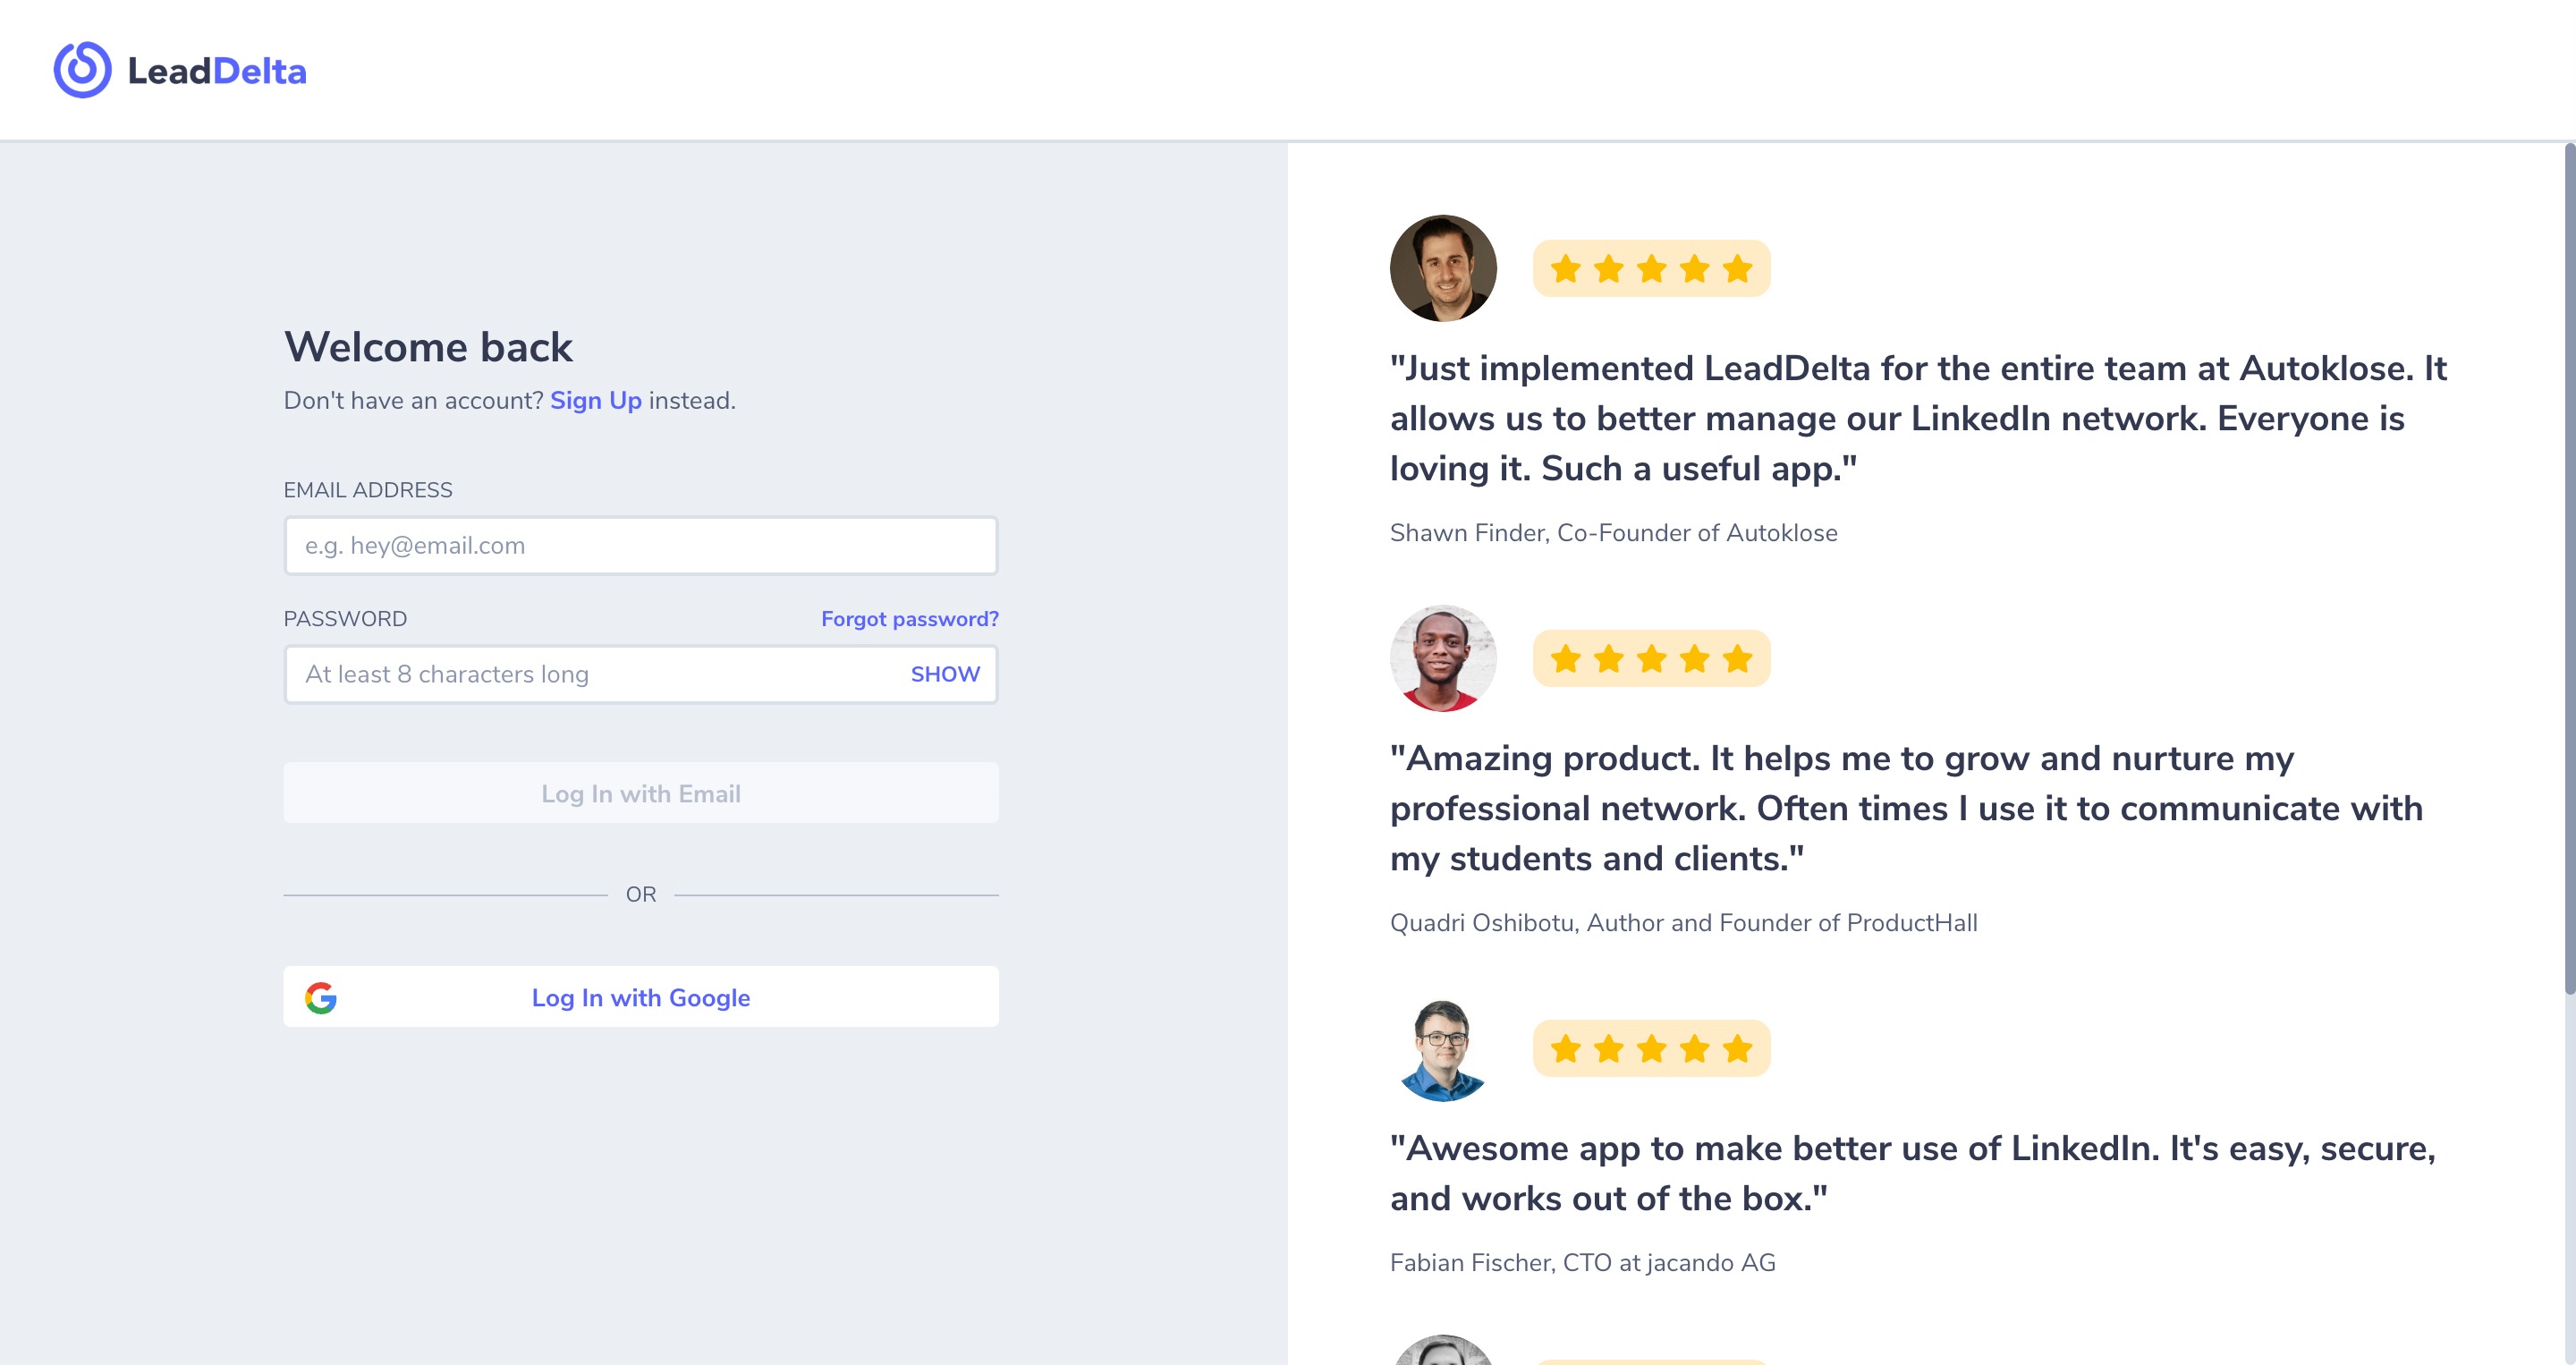
Task: Open Quadri Oshibotu's profile photo
Action: coord(1443,658)
